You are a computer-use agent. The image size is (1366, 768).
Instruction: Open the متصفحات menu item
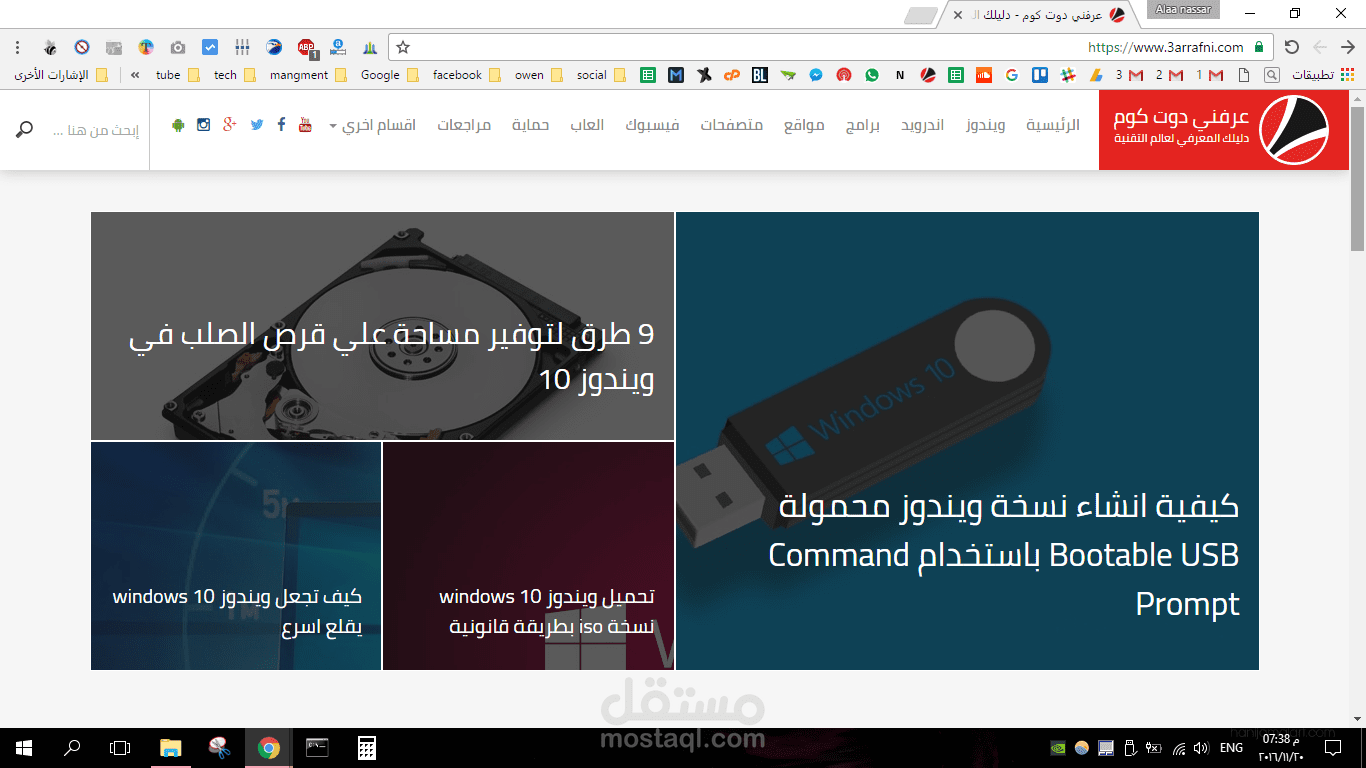(731, 125)
